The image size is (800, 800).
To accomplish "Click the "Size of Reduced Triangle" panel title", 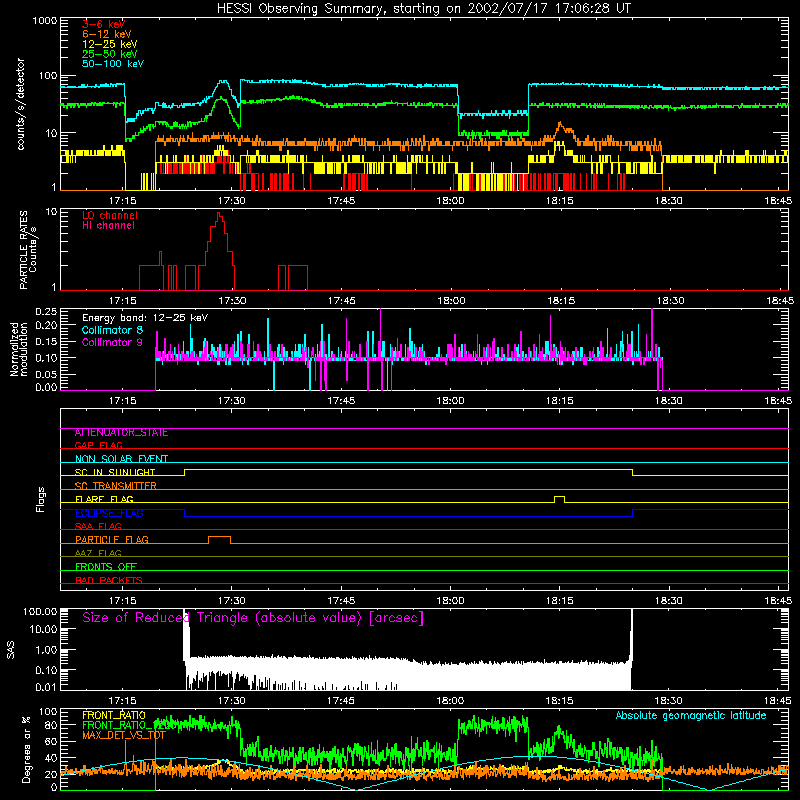I will coord(253,618).
